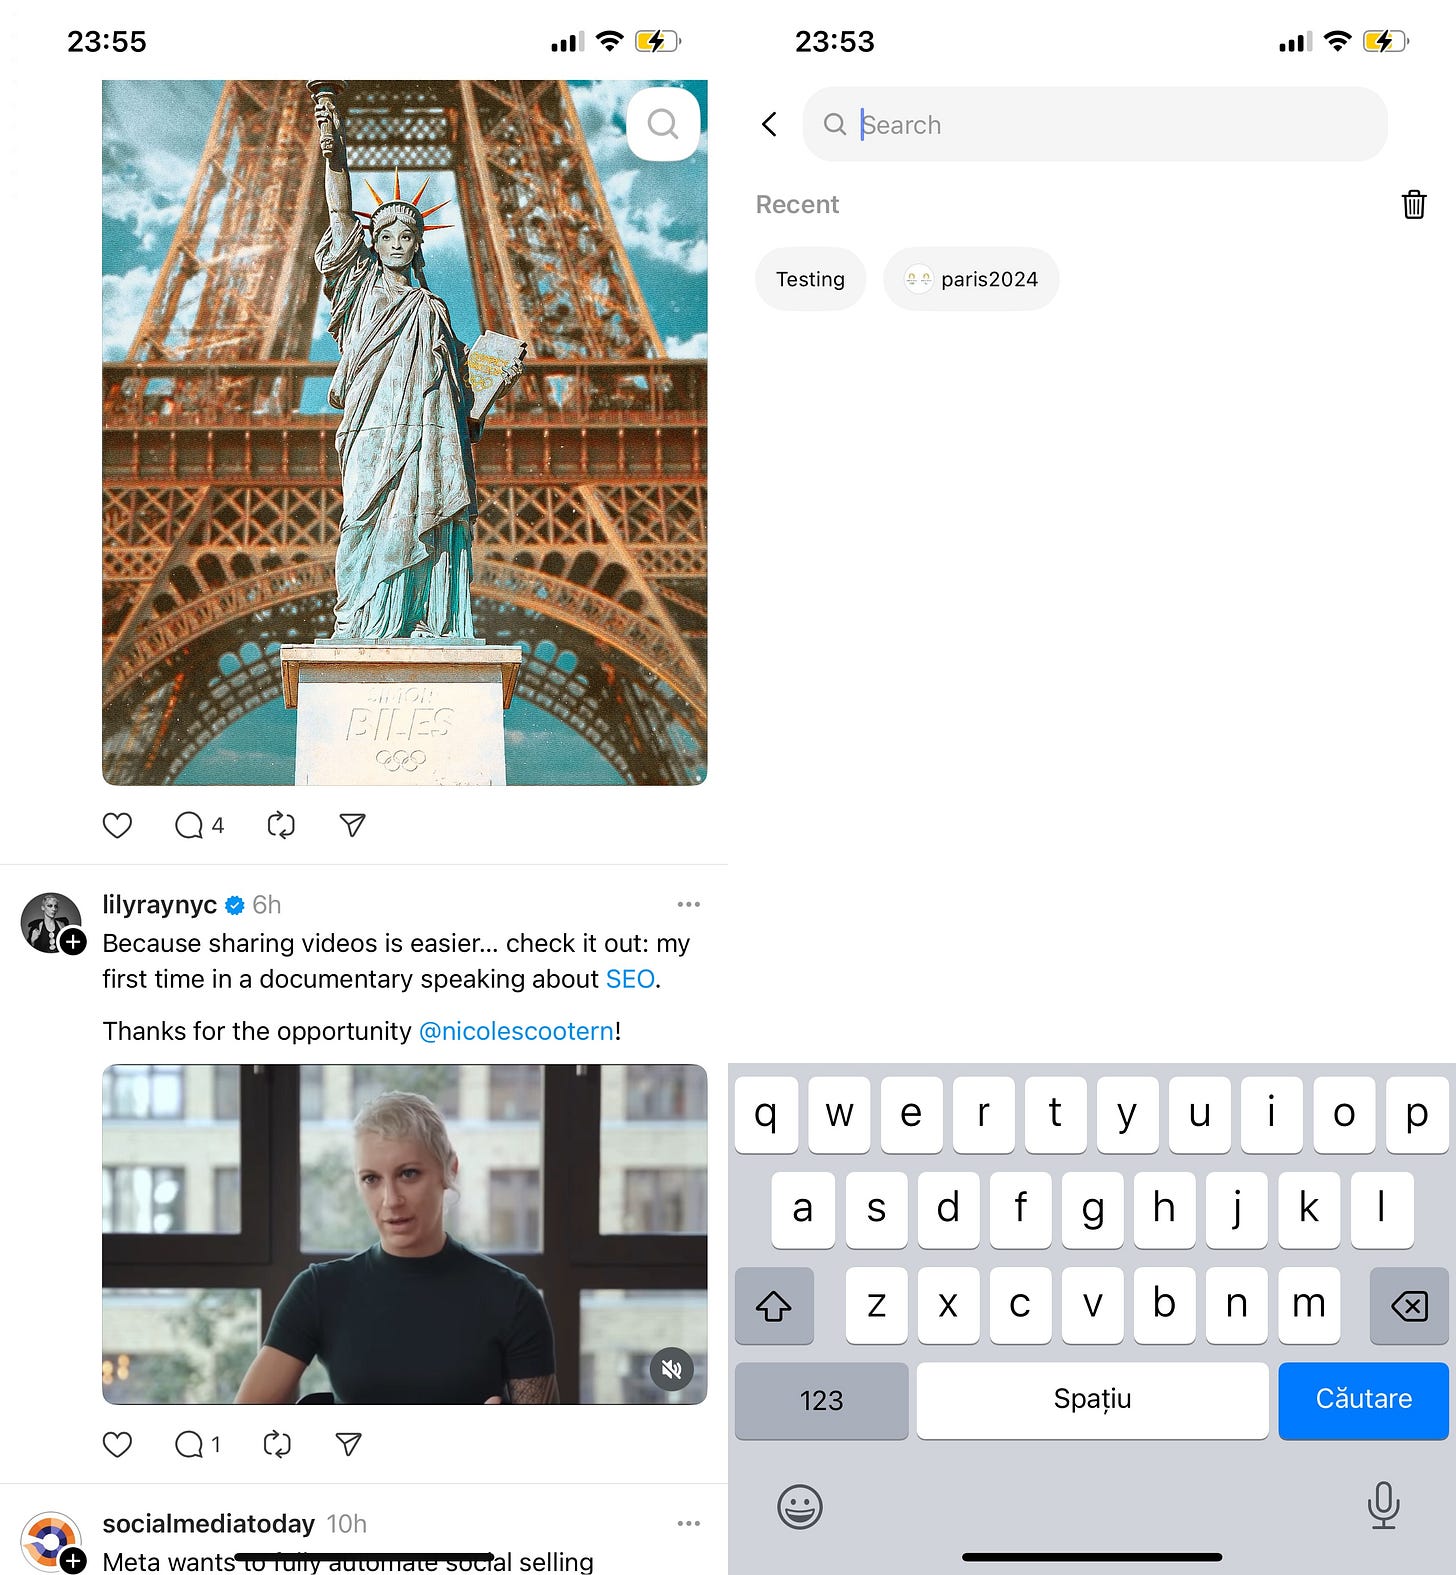This screenshot has width=1456, height=1575.
Task: Share the statue post with the send icon
Action: tap(352, 825)
